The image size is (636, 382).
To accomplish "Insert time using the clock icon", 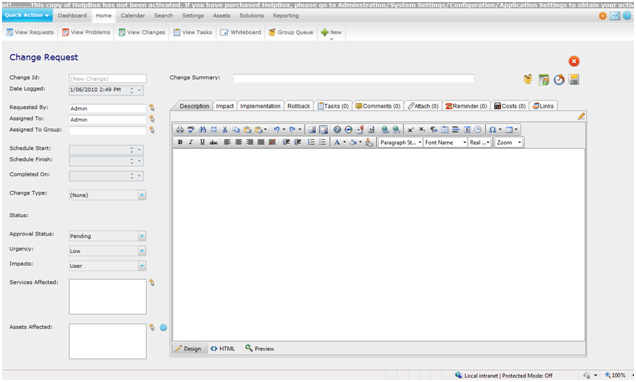I will point(478,130).
